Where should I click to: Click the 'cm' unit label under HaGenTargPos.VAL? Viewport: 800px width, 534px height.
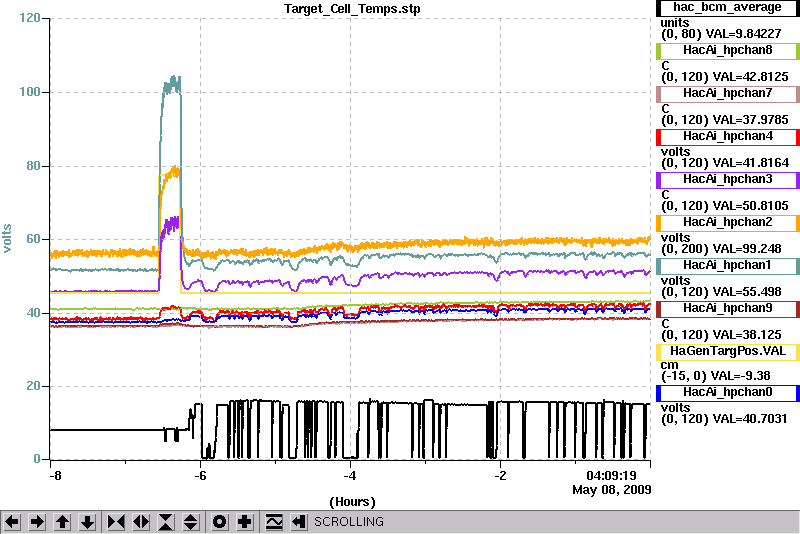[669, 365]
